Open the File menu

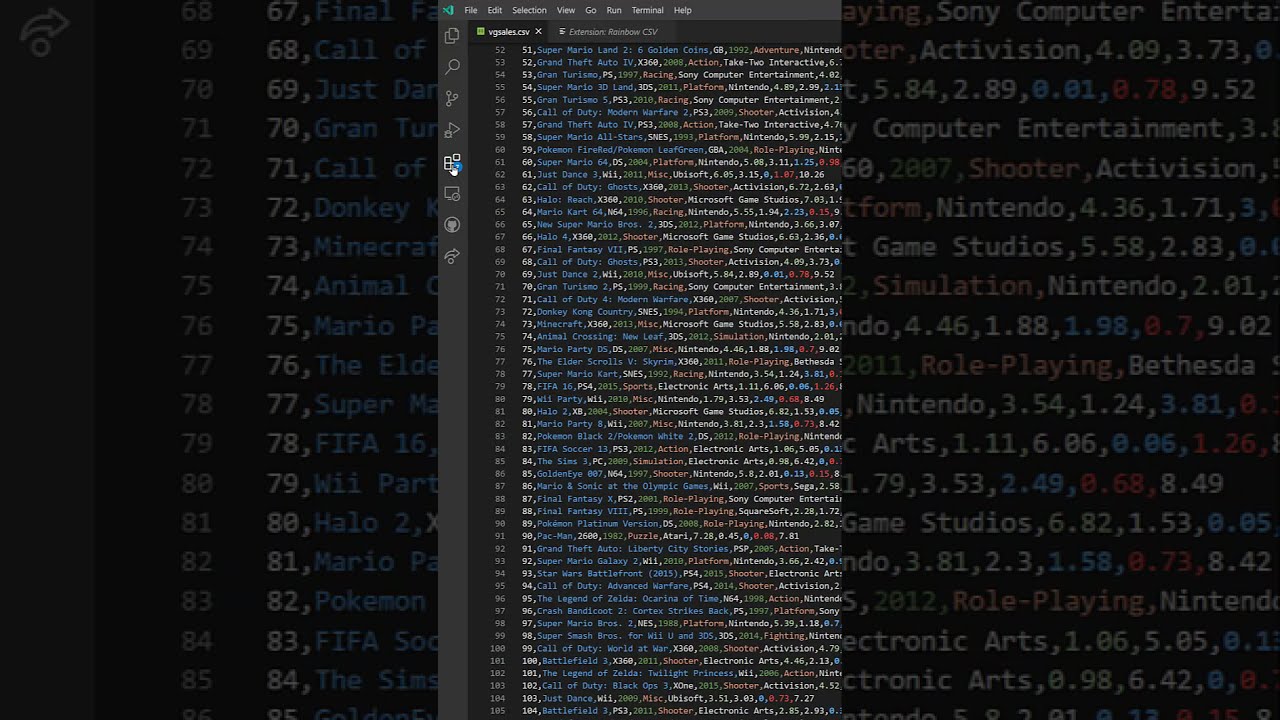click(x=470, y=10)
